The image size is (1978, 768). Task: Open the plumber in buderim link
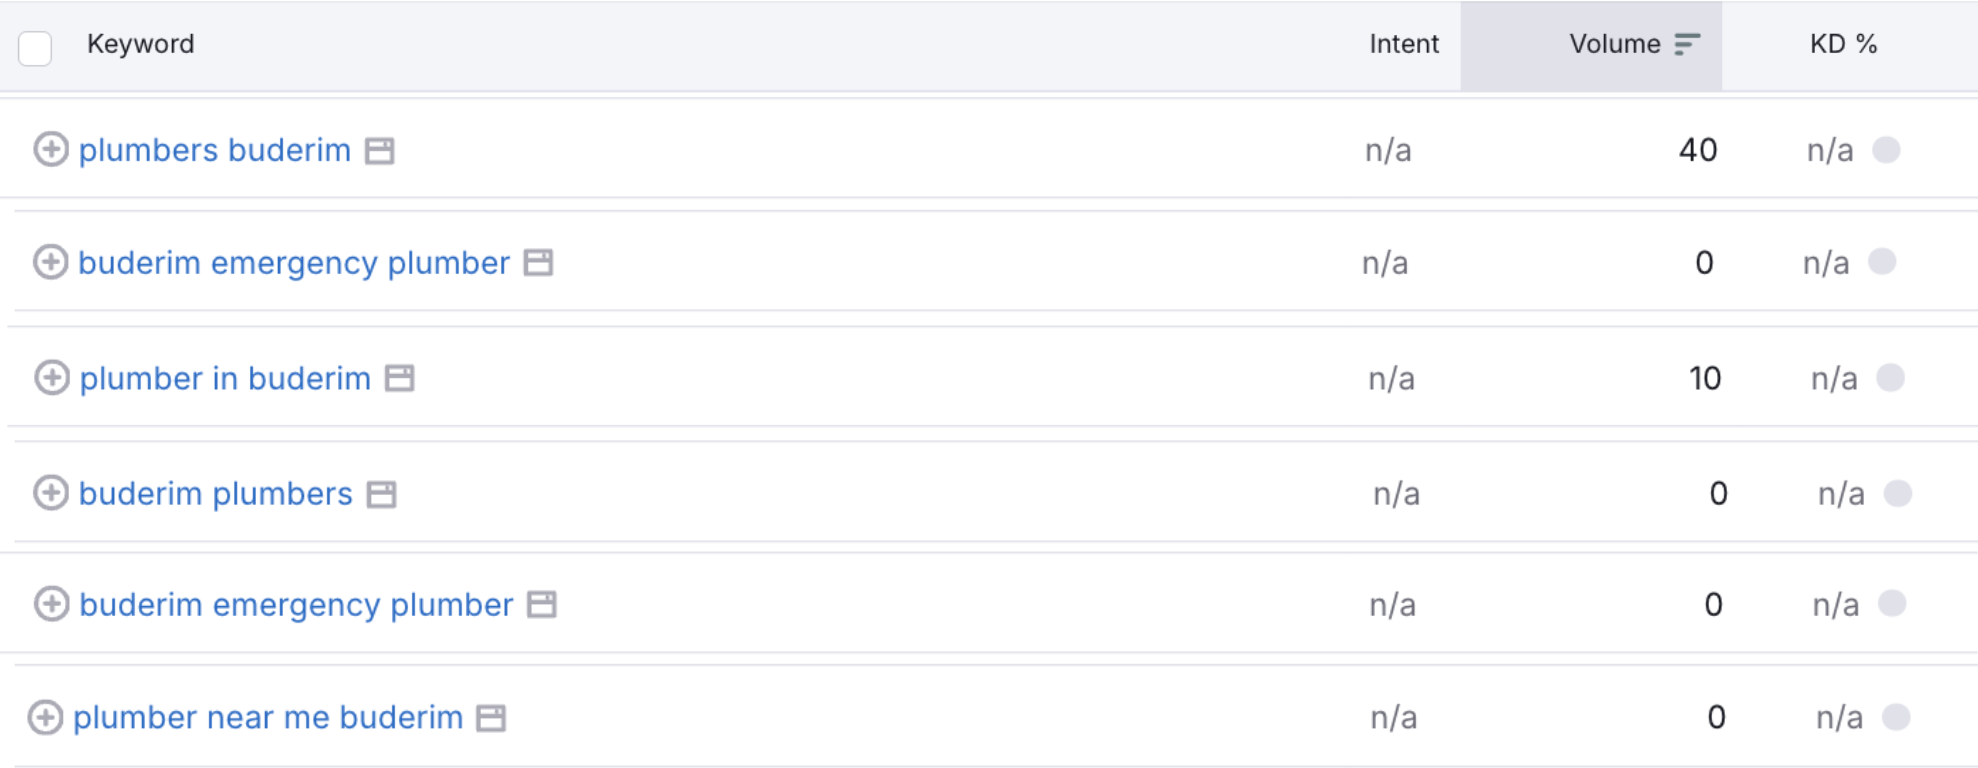point(225,378)
